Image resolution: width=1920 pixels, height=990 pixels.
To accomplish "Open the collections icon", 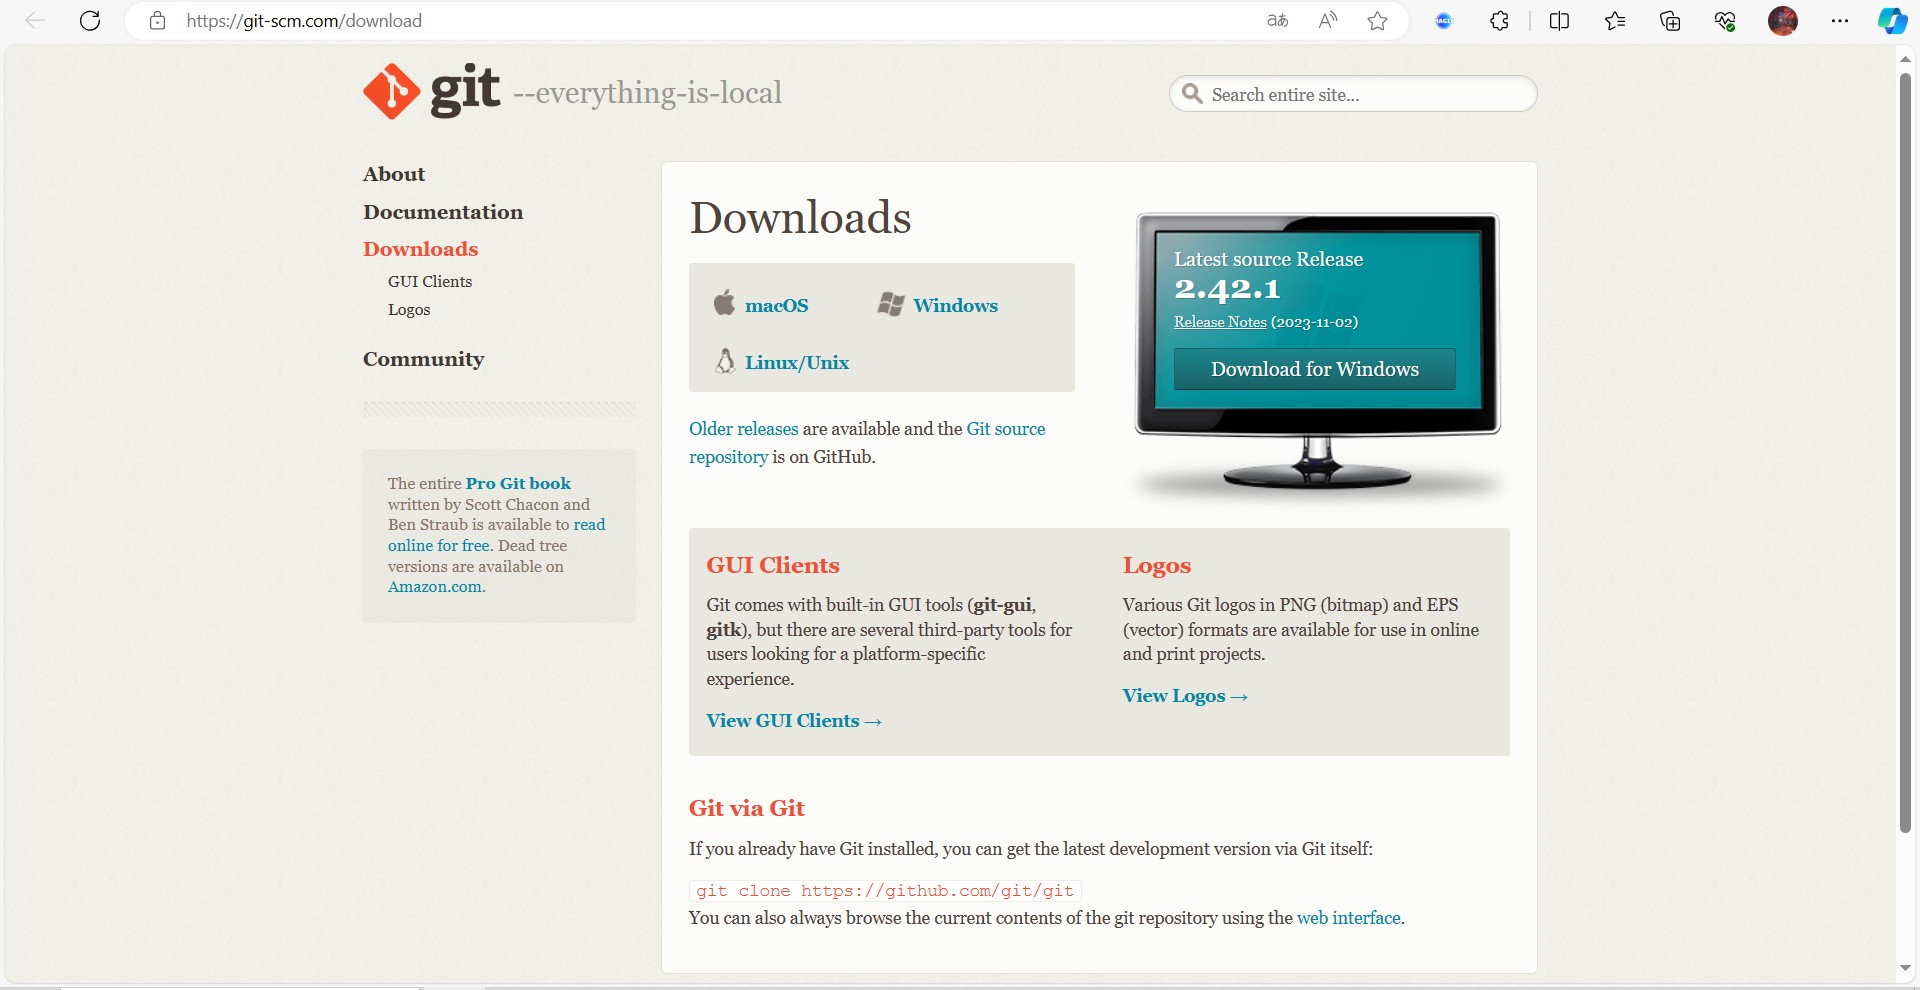I will pos(1670,21).
